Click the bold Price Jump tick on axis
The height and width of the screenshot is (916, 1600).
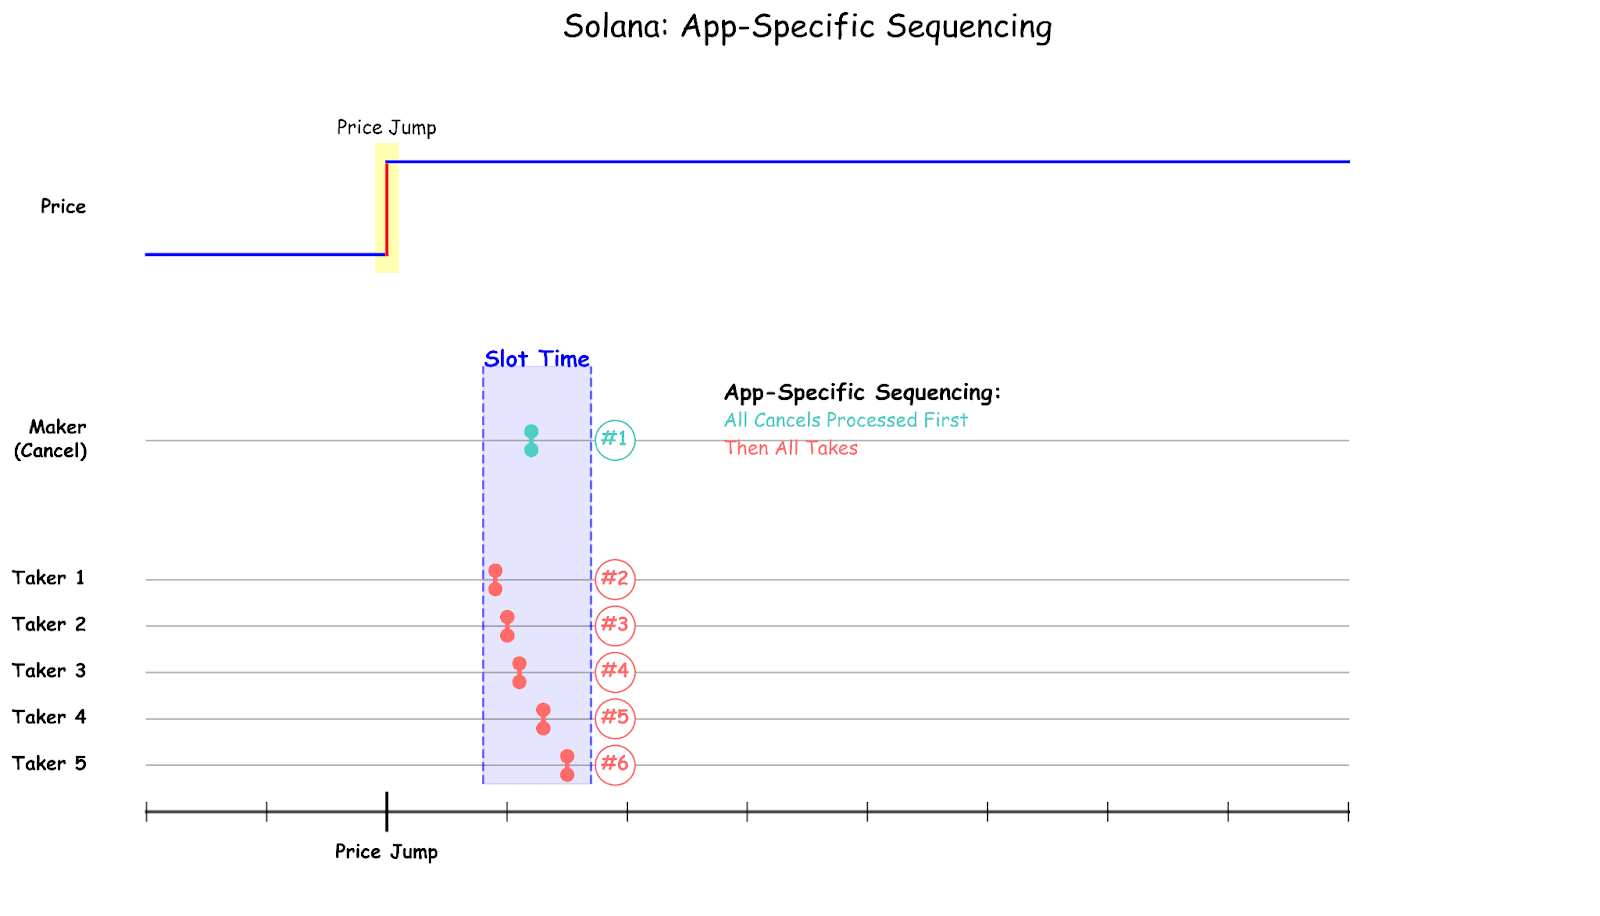click(387, 811)
